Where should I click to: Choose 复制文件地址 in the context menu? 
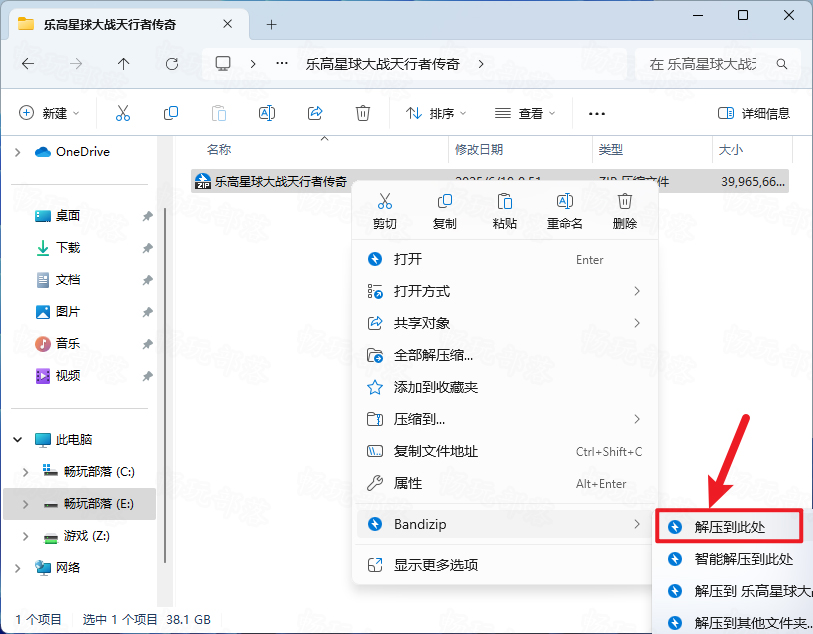tap(504, 452)
